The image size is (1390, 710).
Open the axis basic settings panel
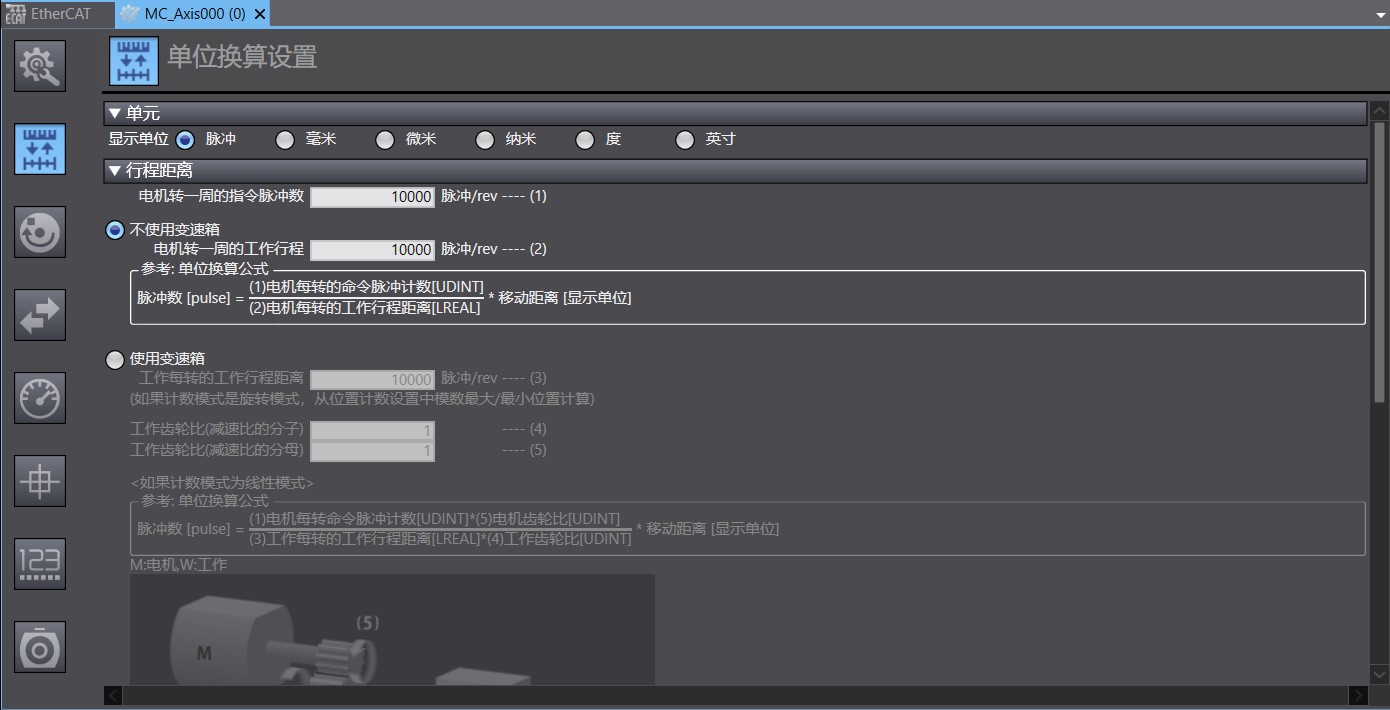pyautogui.click(x=40, y=66)
